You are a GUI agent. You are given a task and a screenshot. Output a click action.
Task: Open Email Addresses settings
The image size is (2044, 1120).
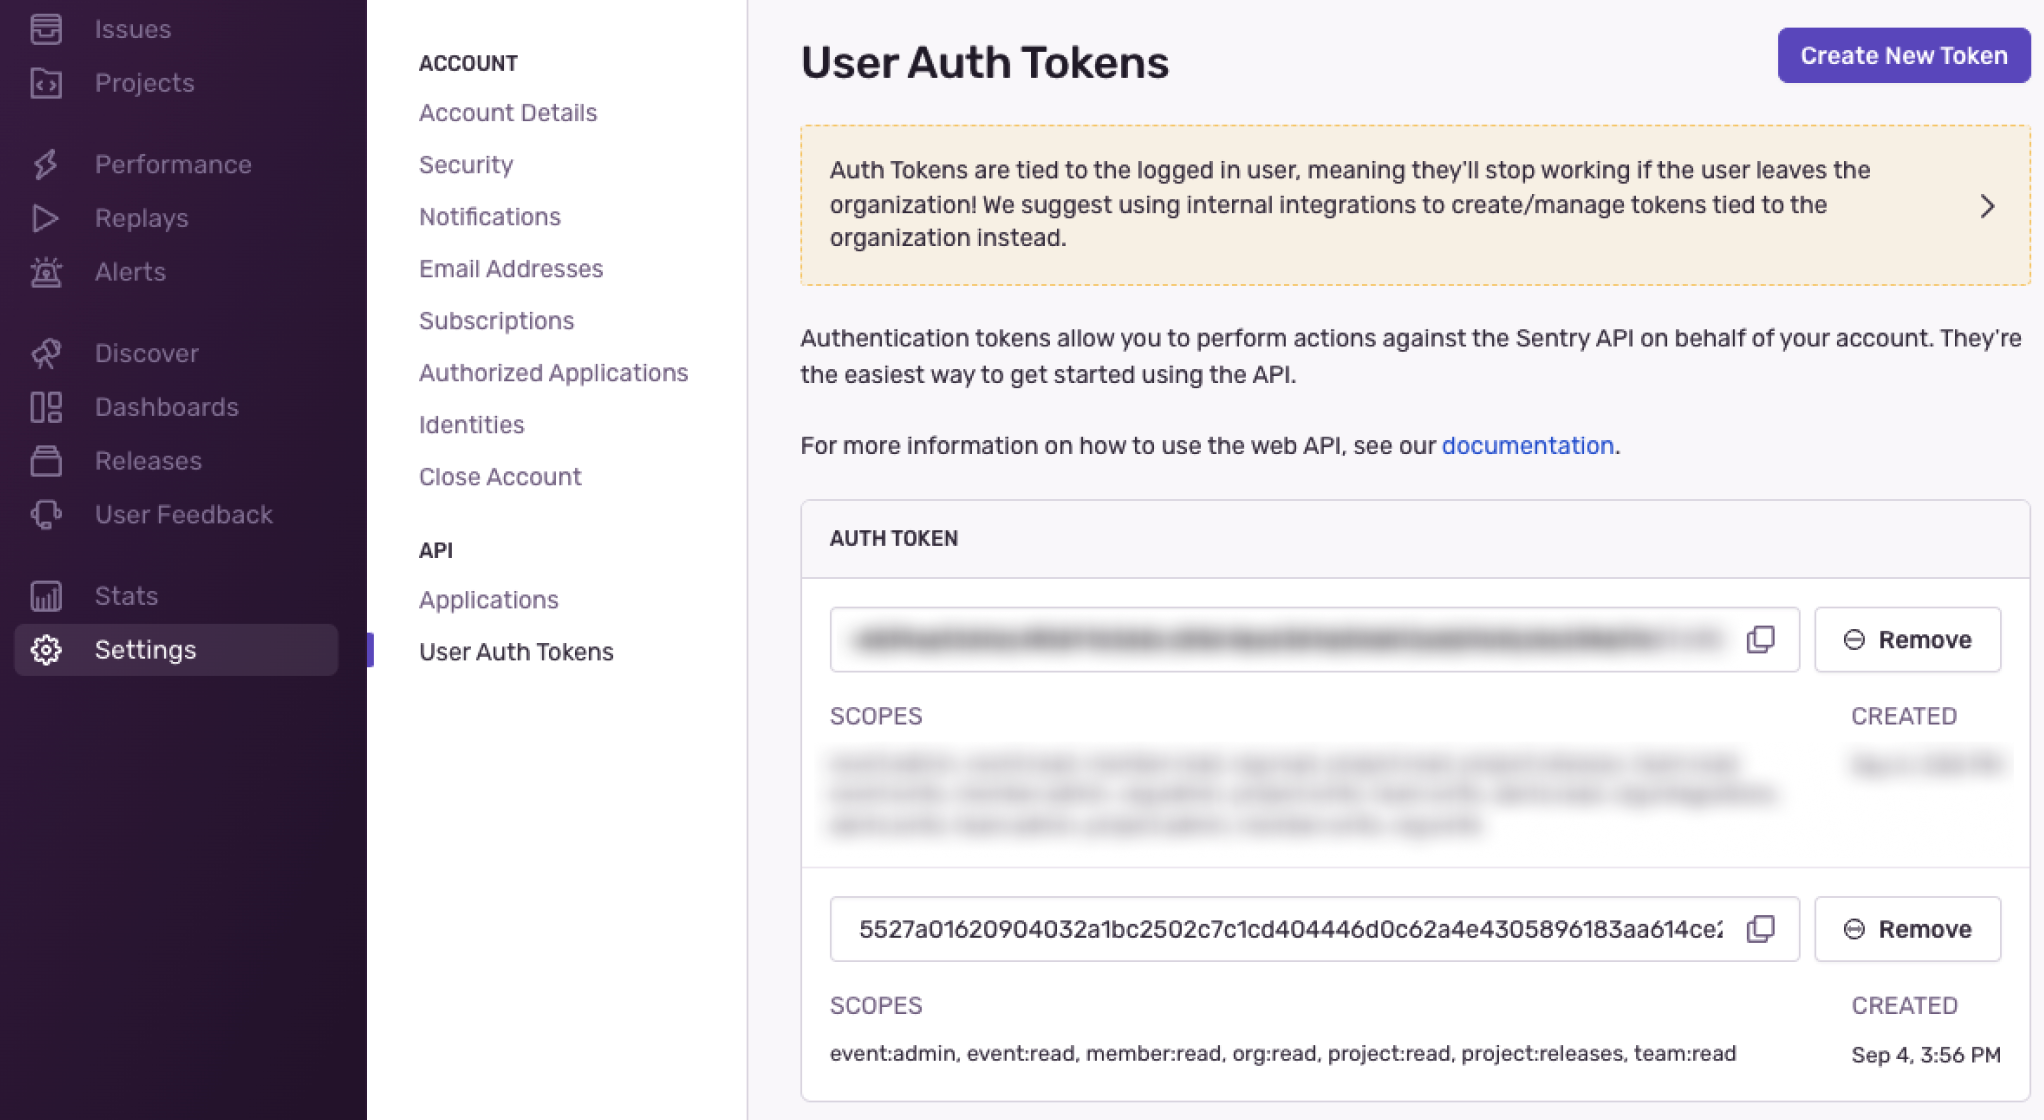(x=511, y=269)
